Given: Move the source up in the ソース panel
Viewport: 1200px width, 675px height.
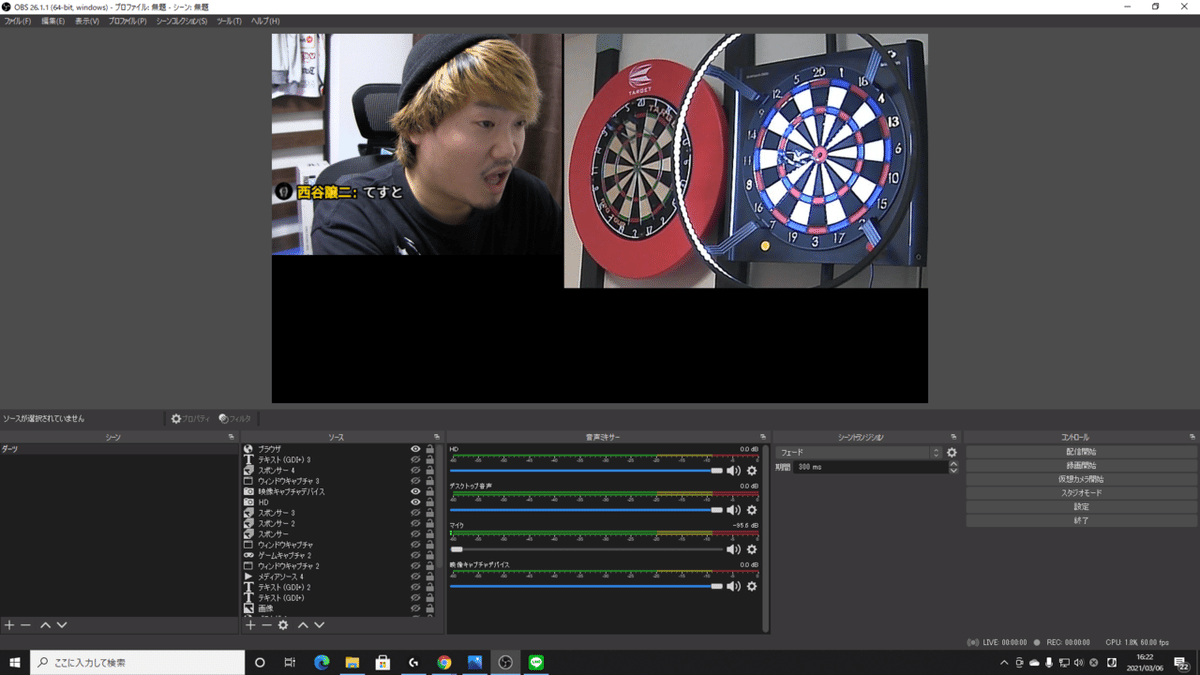Looking at the screenshot, I should click(x=303, y=625).
